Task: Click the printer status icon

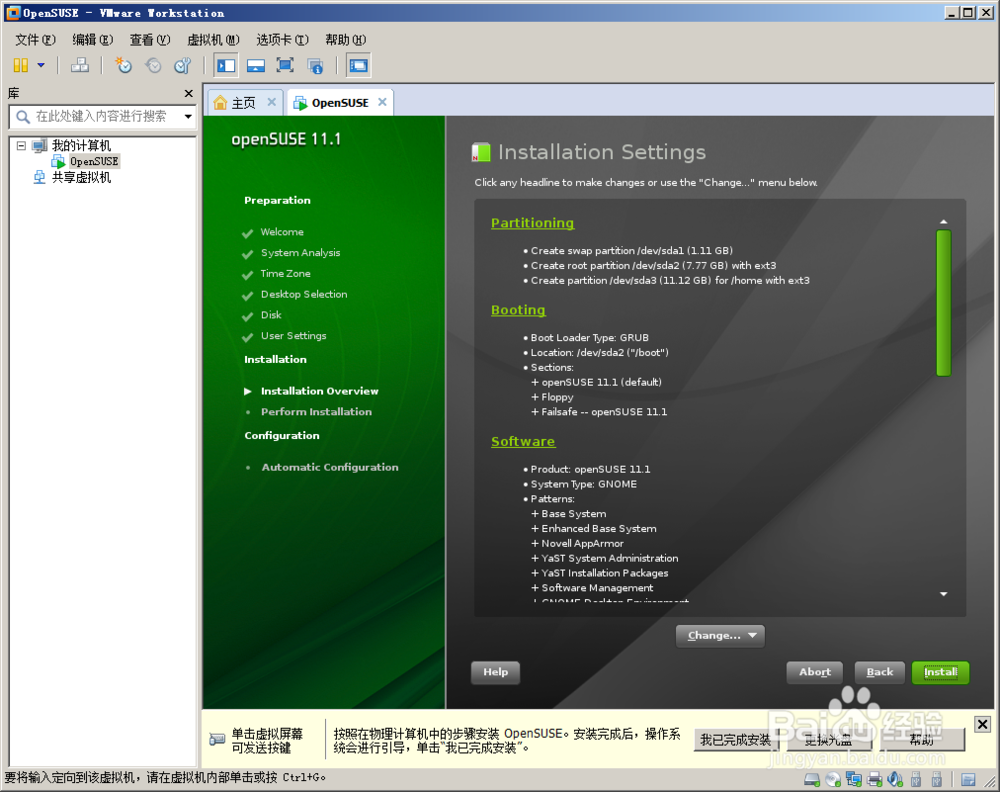Action: point(875,779)
